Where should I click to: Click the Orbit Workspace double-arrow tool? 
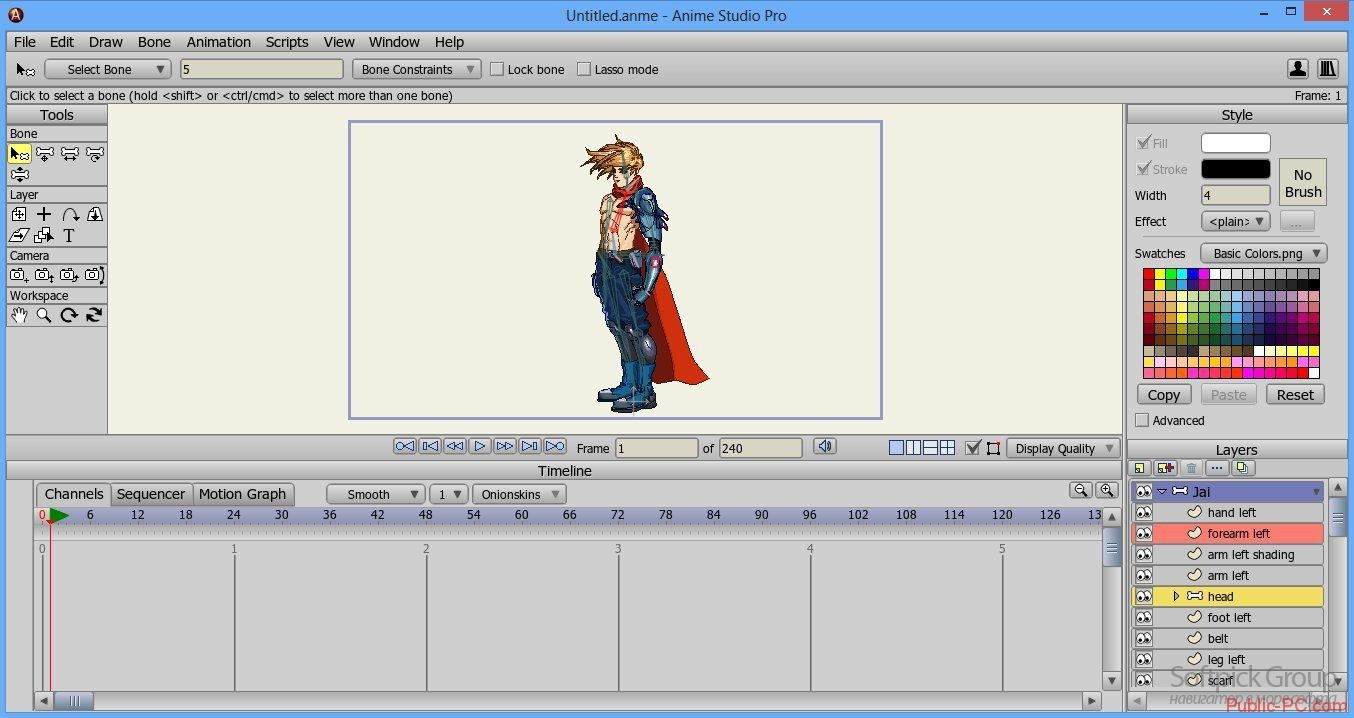click(94, 315)
